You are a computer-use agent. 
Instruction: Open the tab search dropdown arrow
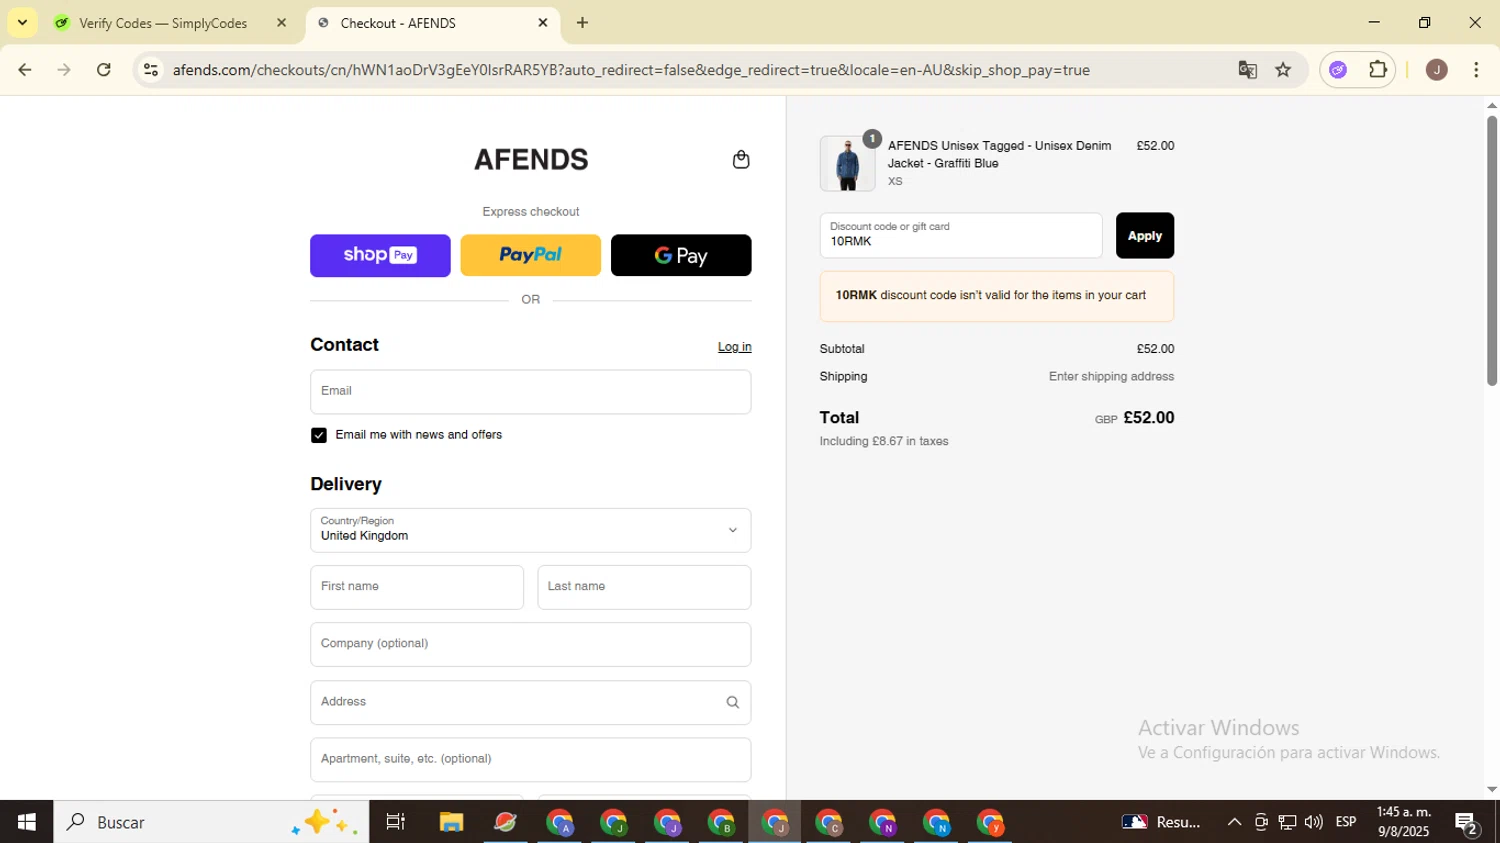[22, 23]
